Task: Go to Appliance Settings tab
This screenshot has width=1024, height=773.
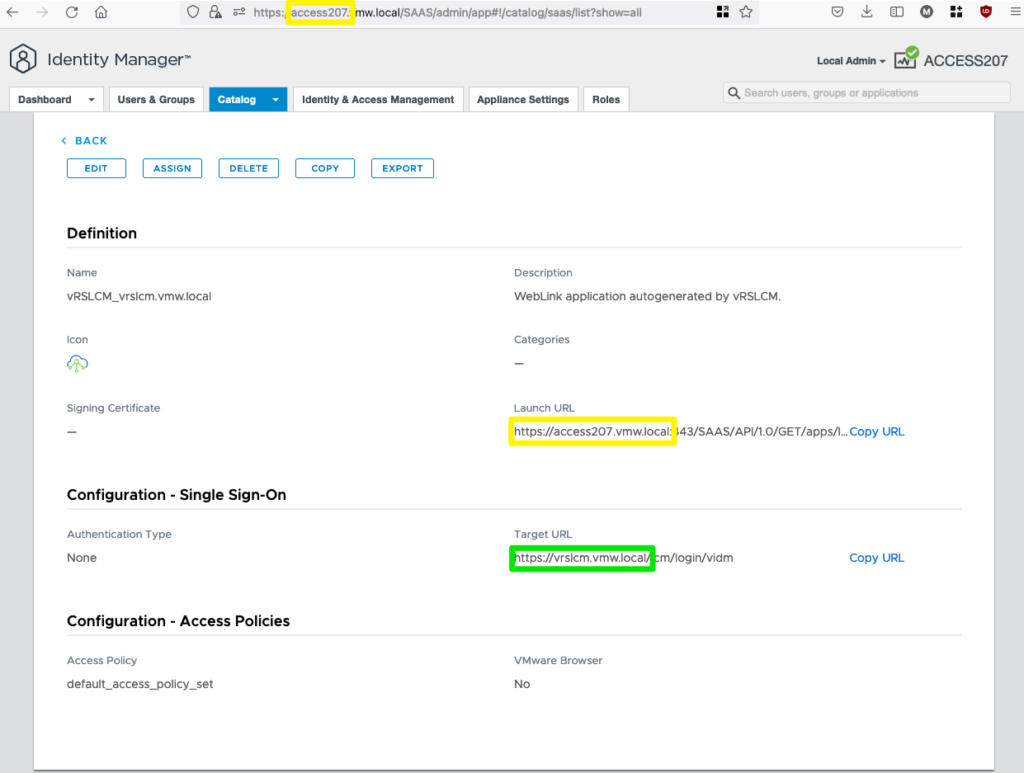Action: point(523,99)
